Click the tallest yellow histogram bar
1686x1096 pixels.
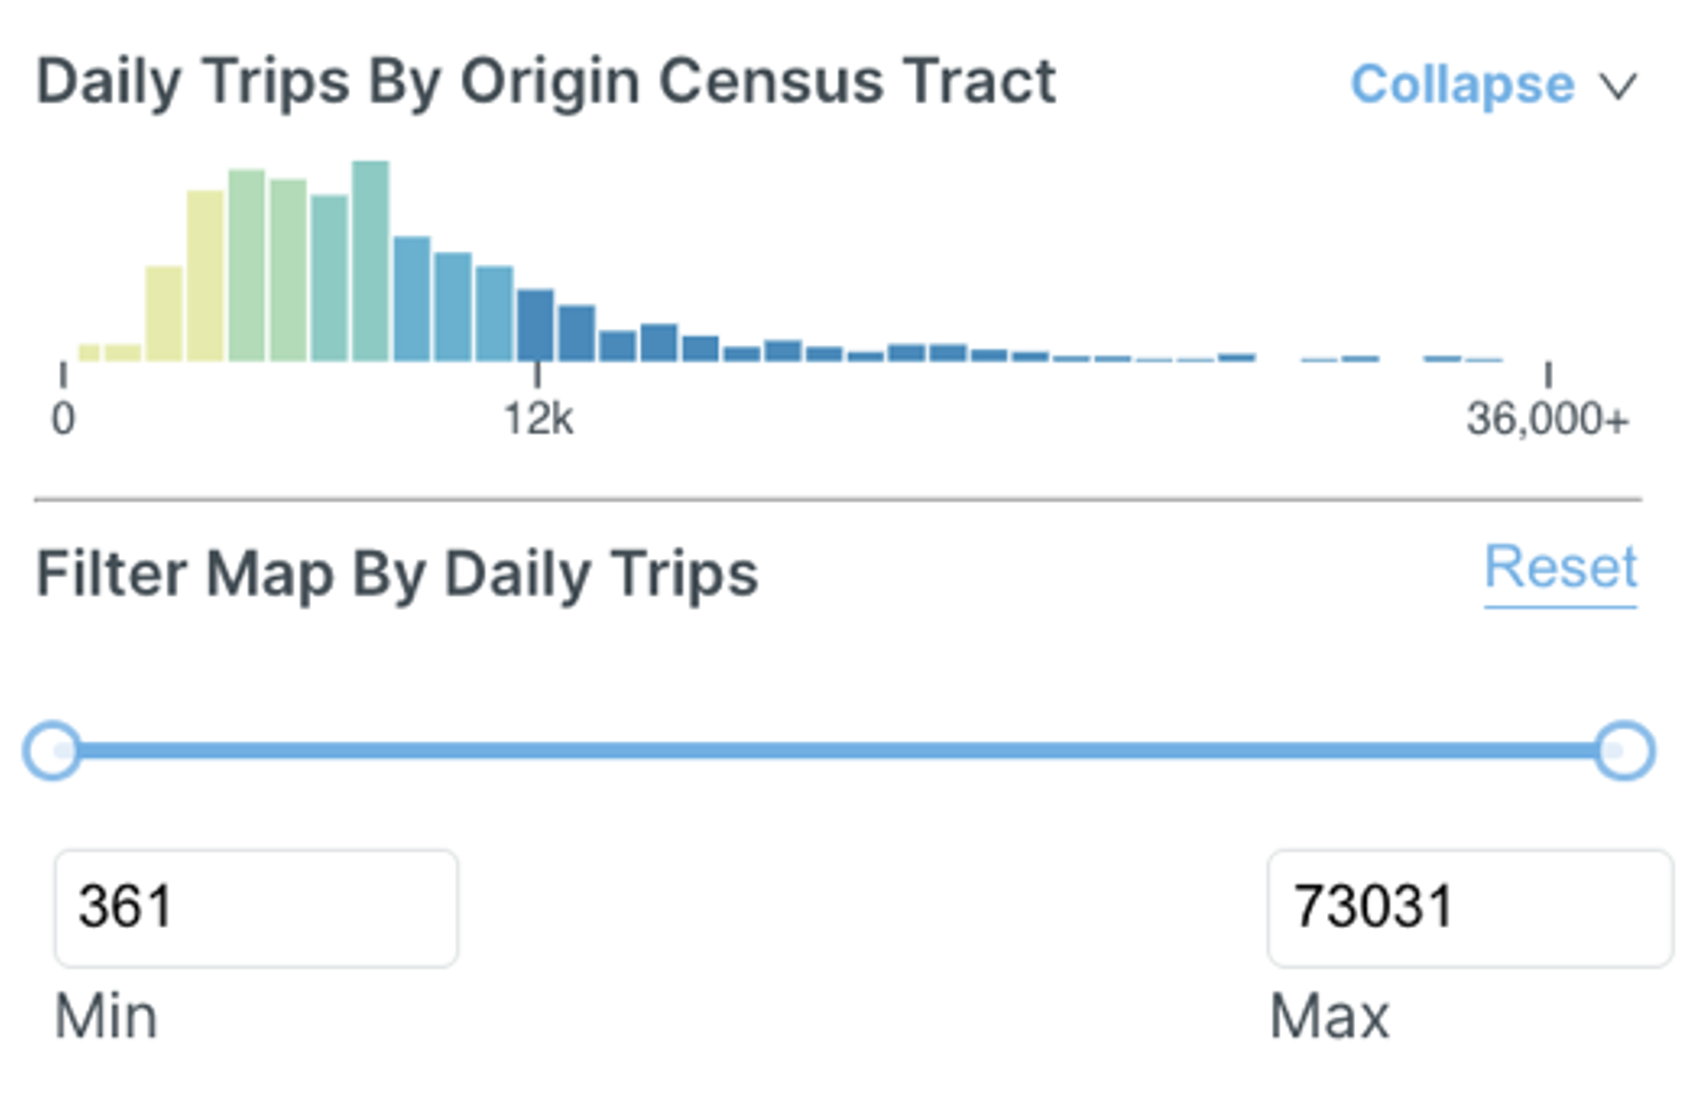(x=205, y=276)
